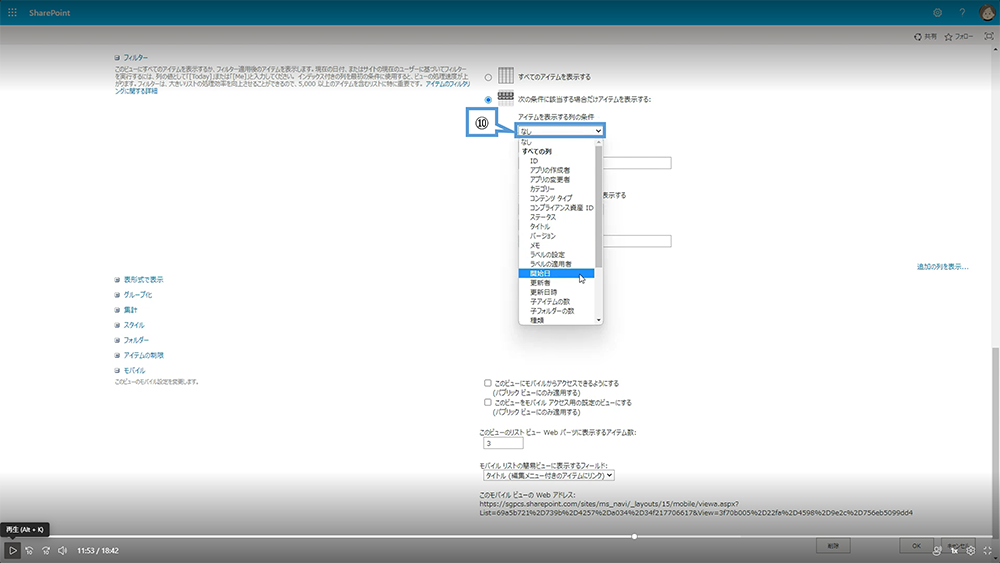Click the mobile view Web address URL text
This screenshot has height=563, width=1000.
point(696,508)
